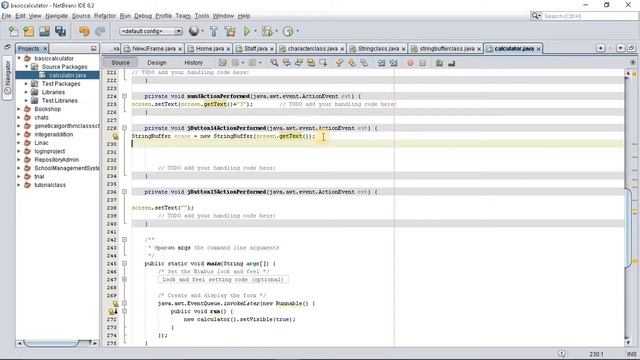Switch editor to Source view
The height and width of the screenshot is (360, 640).
click(x=120, y=62)
